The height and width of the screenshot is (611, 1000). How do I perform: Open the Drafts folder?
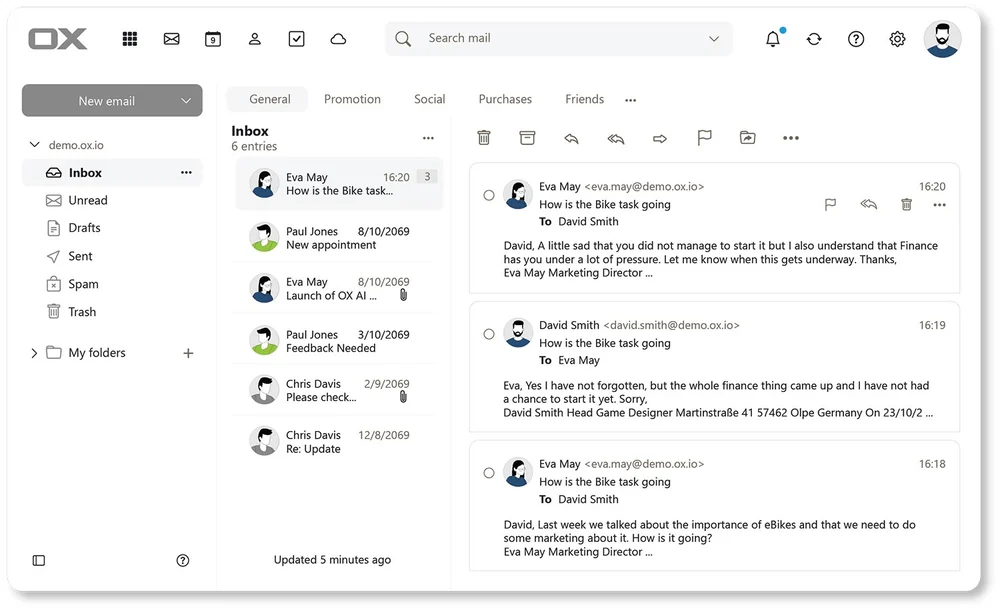coord(84,228)
